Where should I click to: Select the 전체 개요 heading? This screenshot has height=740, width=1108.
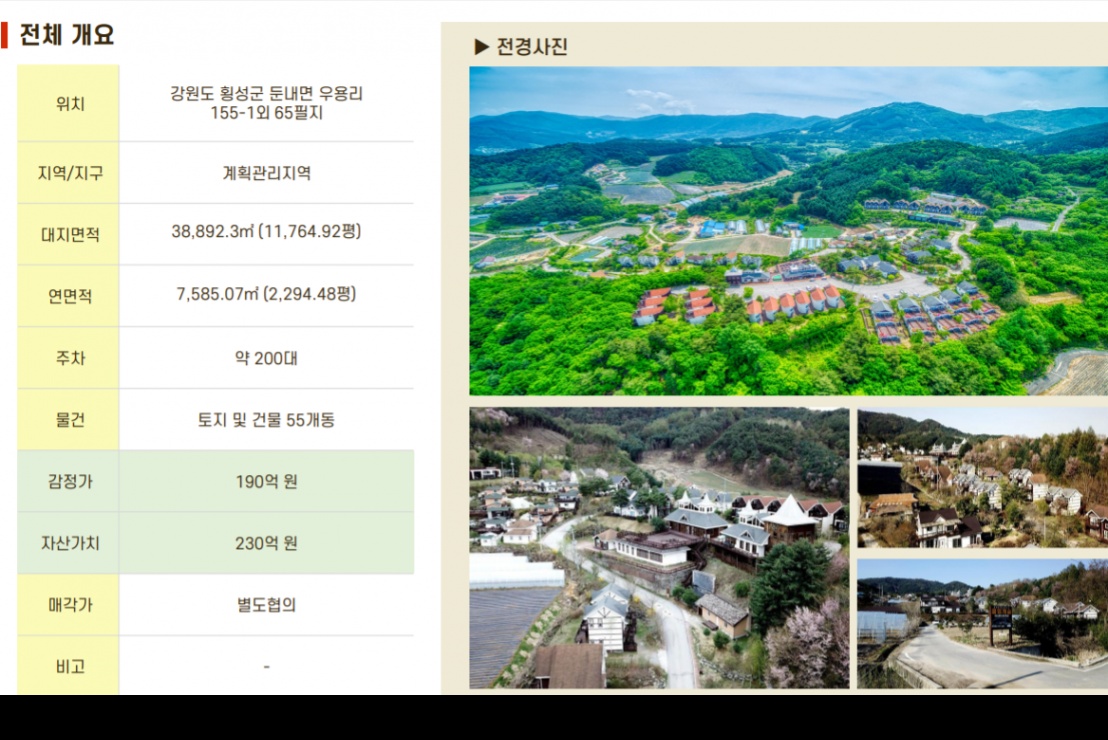click(x=67, y=35)
